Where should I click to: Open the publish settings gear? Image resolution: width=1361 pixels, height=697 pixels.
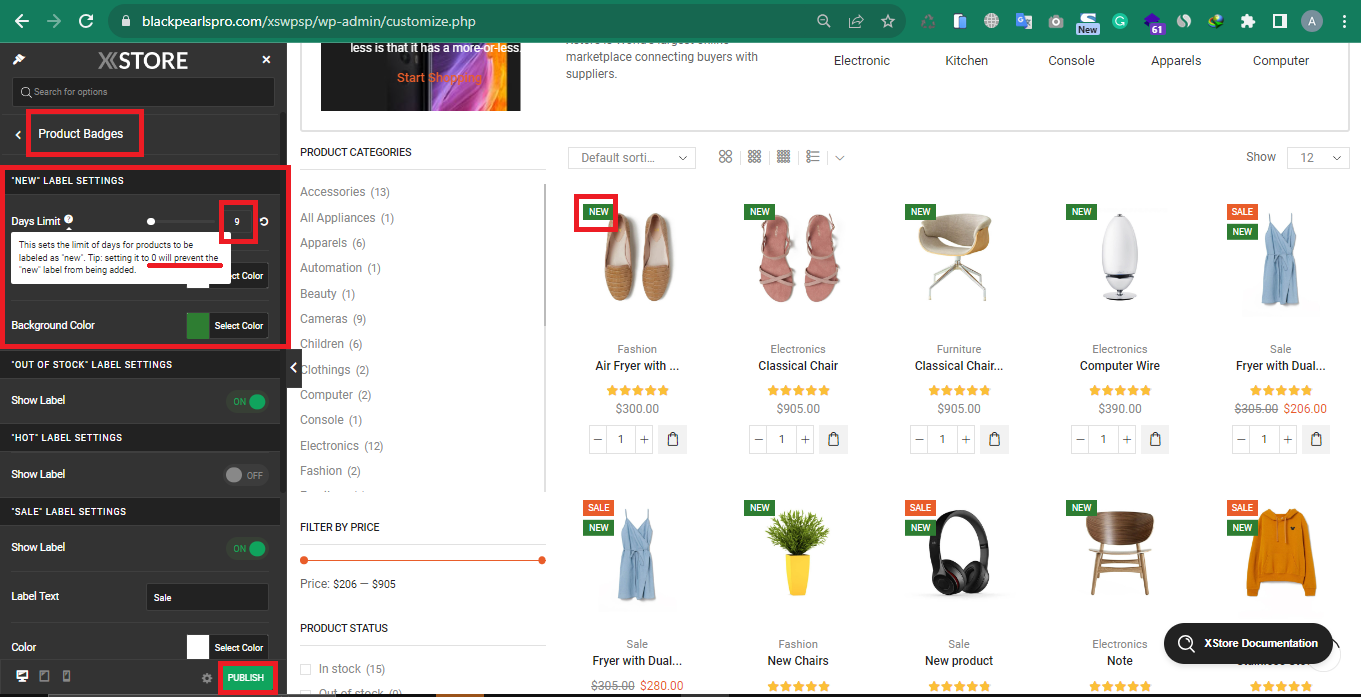pos(207,678)
